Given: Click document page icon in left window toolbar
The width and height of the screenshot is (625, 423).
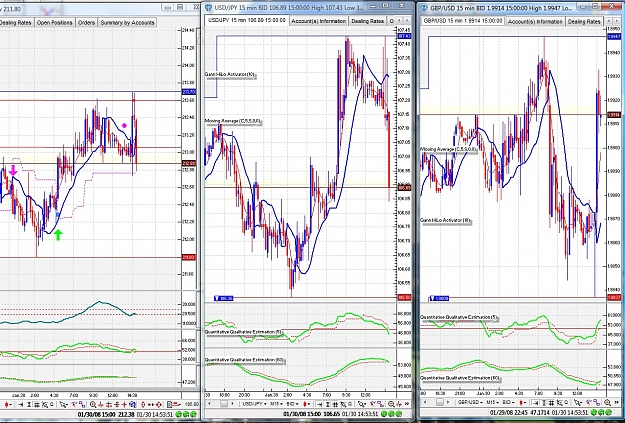Looking at the screenshot, I should tap(169, 405).
